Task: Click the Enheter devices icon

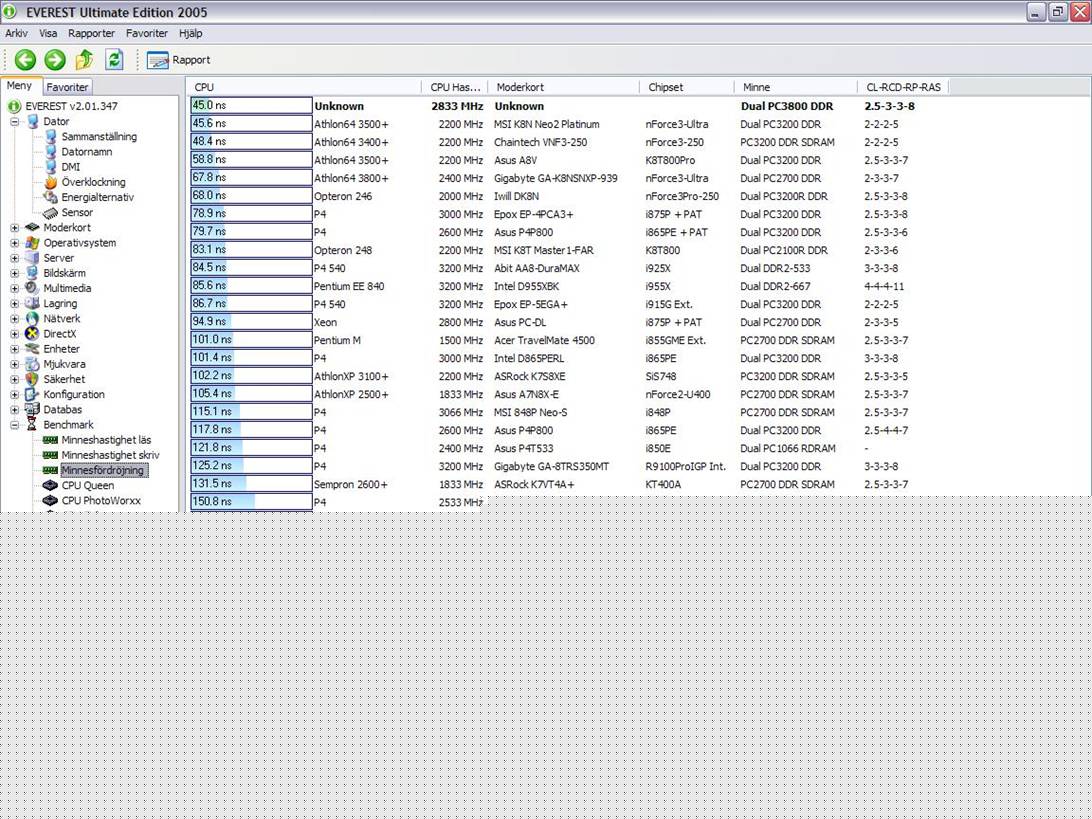Action: click(x=32, y=349)
